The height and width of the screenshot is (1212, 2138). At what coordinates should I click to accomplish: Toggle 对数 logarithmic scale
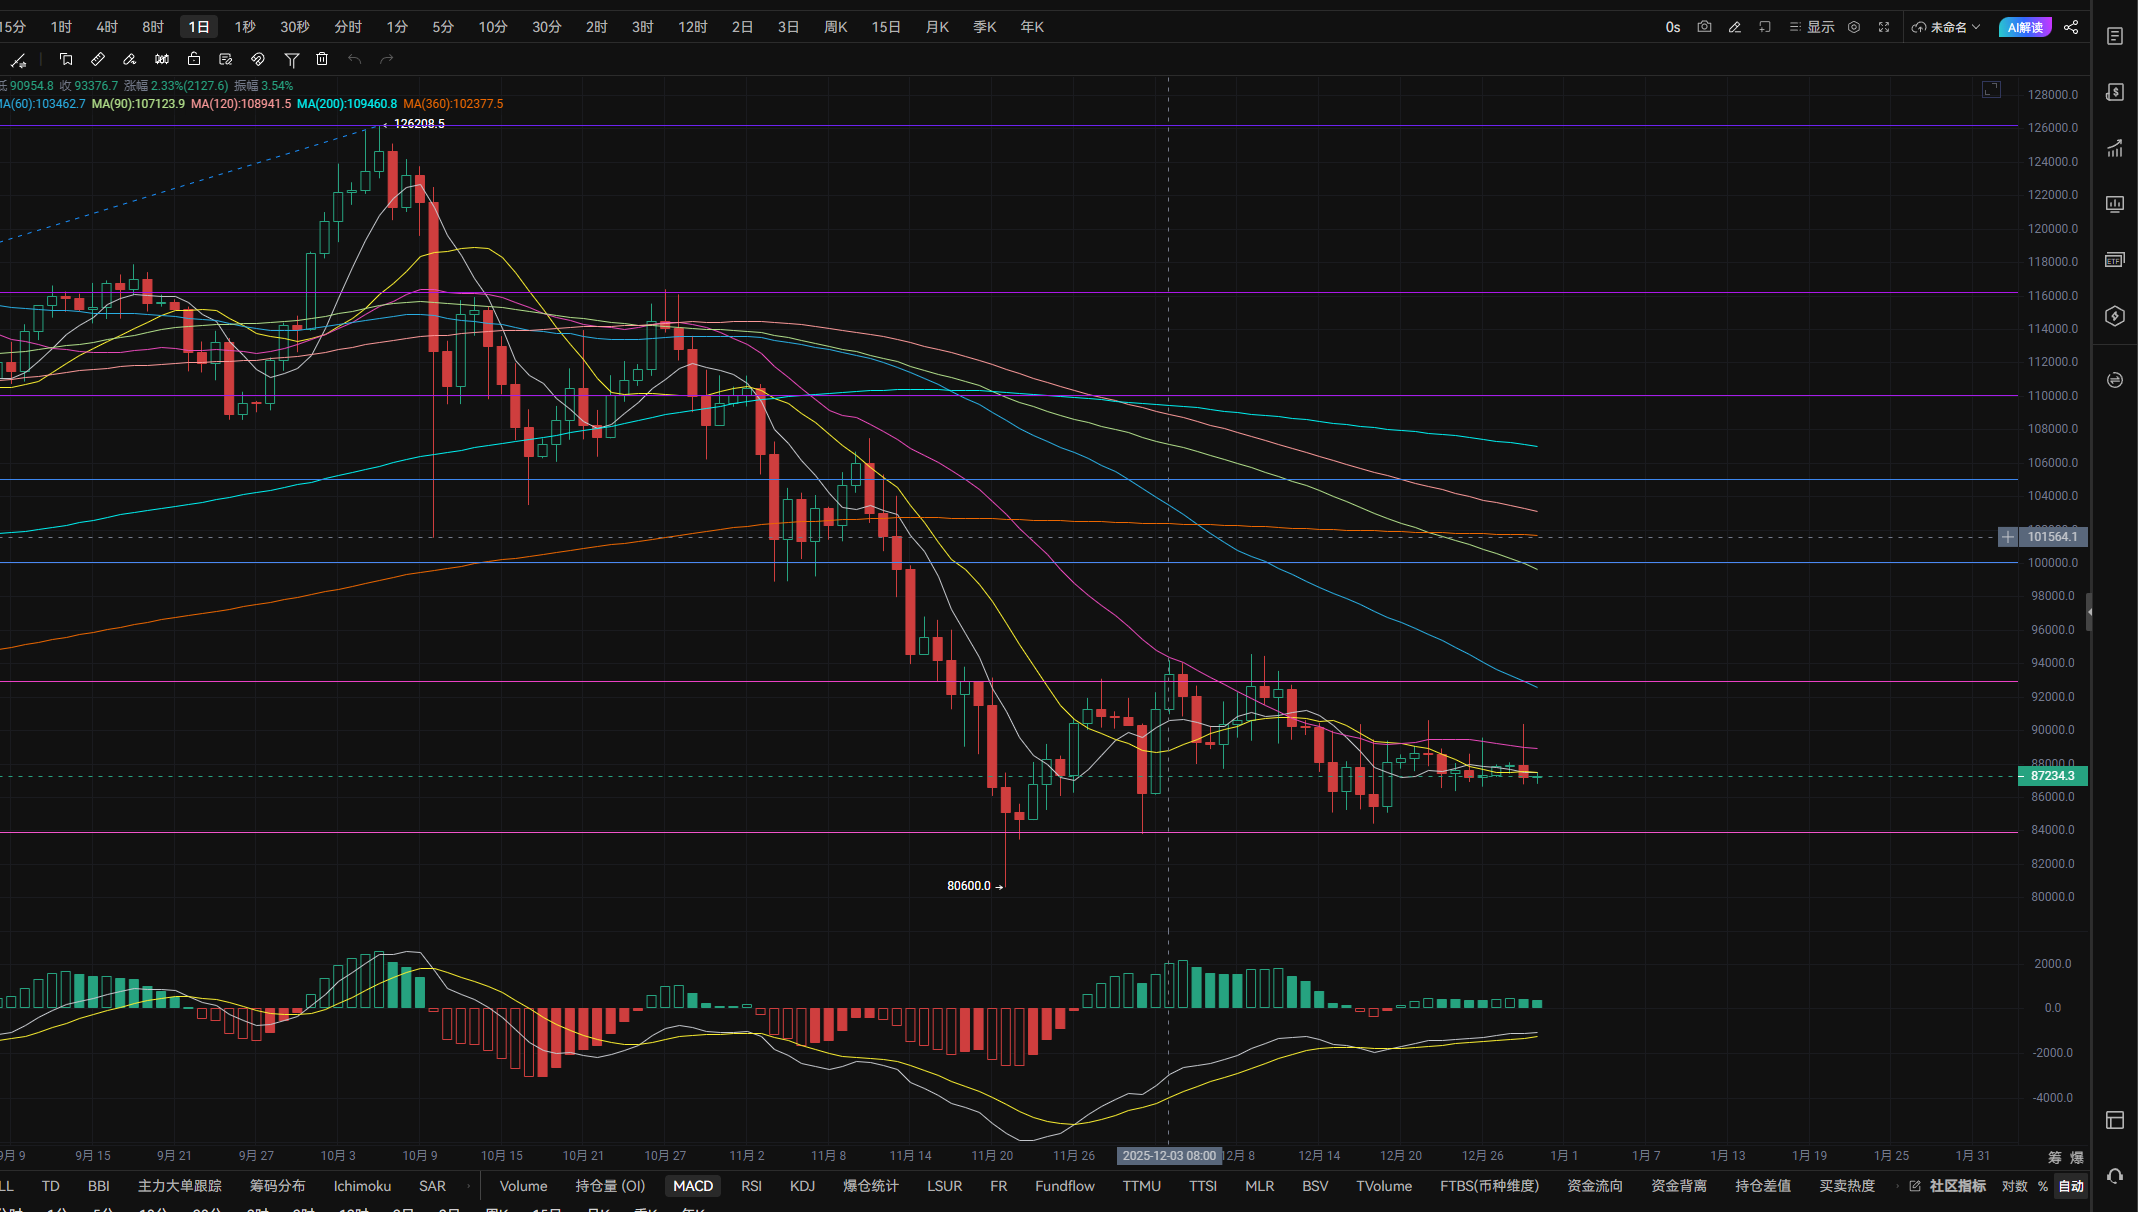(2014, 1186)
